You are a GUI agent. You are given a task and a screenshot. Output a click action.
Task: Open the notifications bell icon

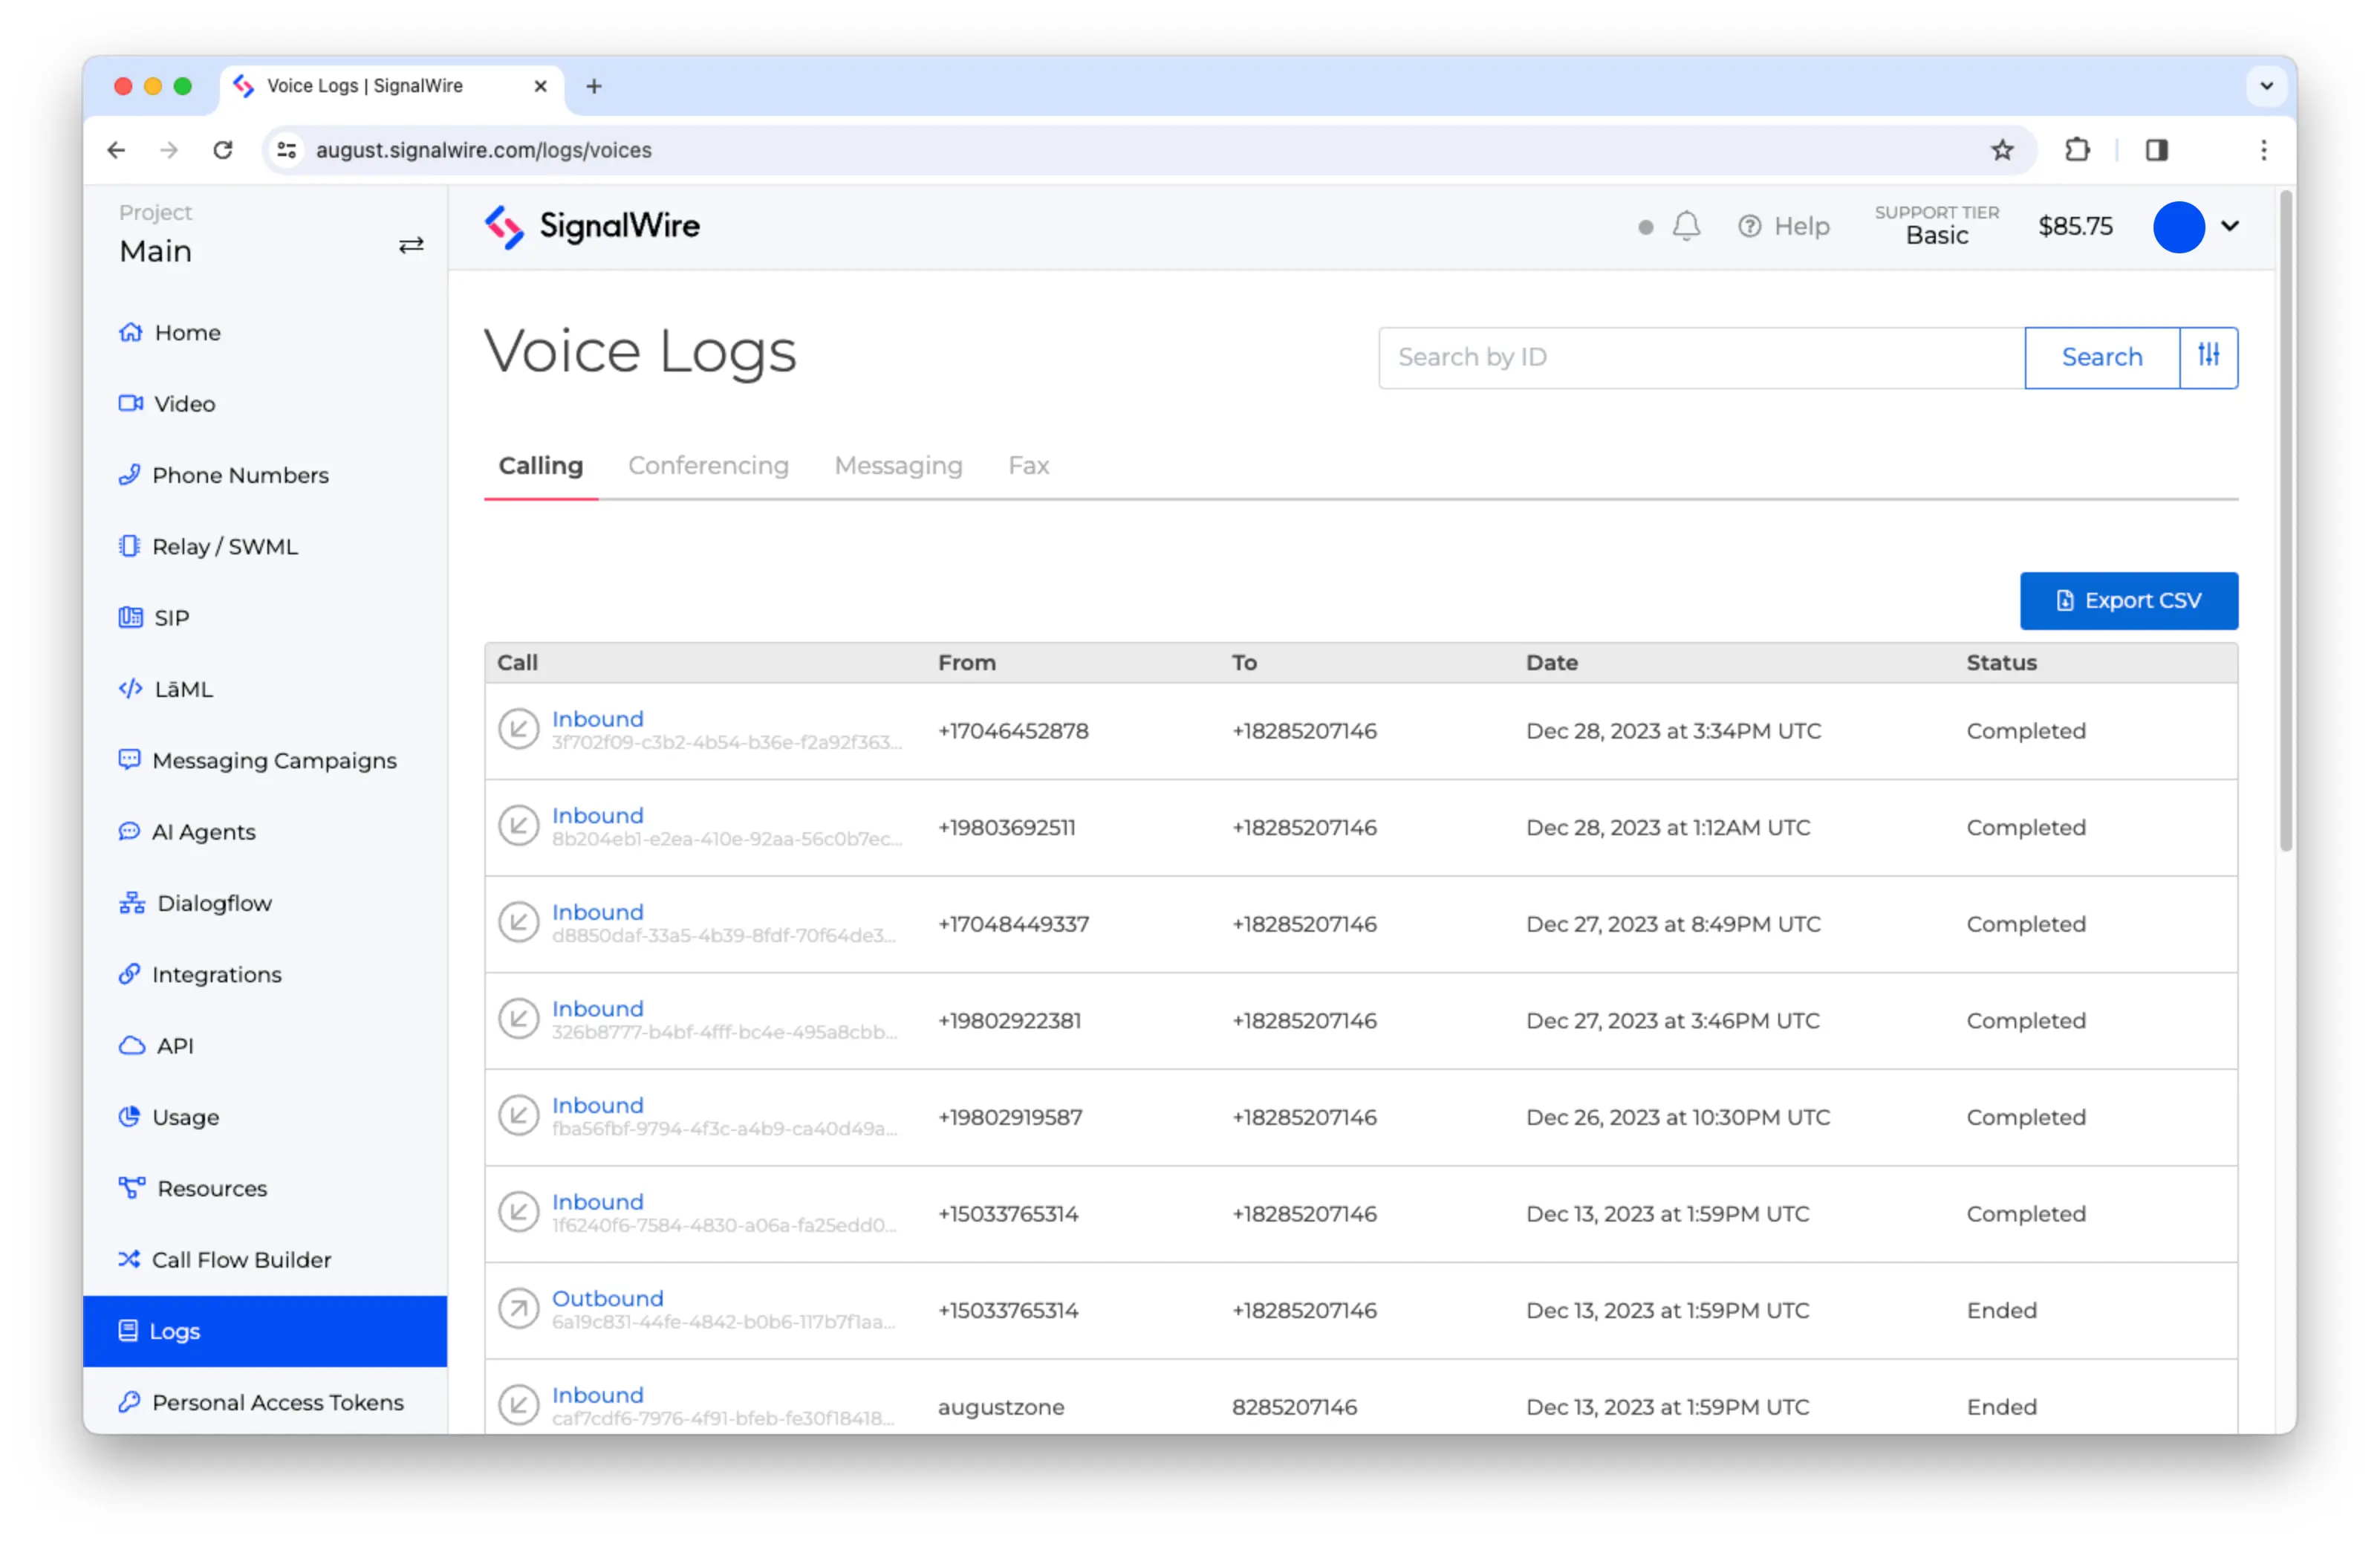pos(1687,226)
